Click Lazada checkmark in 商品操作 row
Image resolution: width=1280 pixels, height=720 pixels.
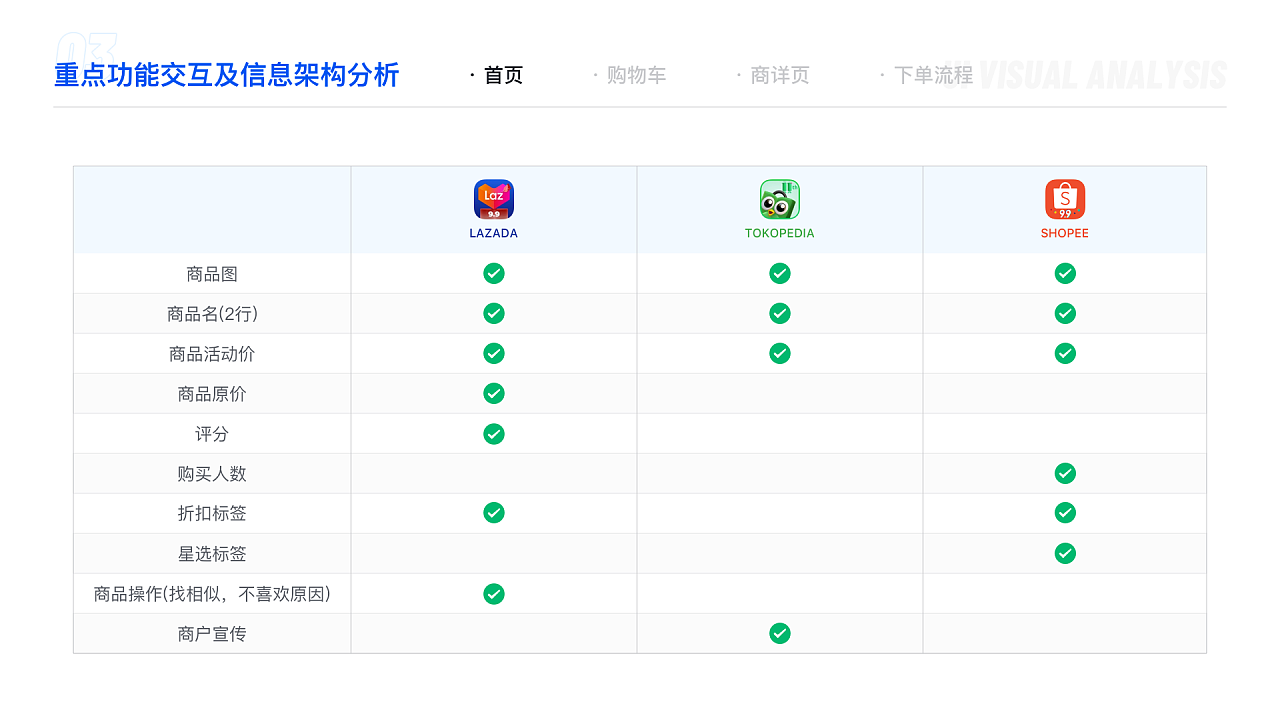[494, 593]
